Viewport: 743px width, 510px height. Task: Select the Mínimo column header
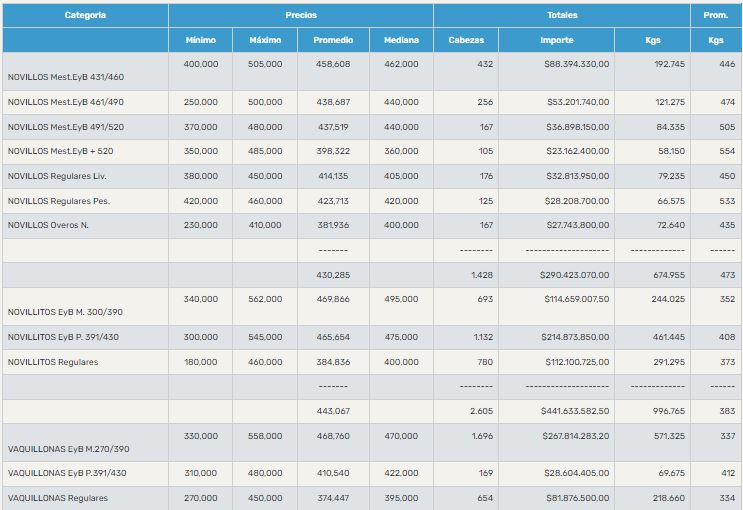(x=200, y=40)
